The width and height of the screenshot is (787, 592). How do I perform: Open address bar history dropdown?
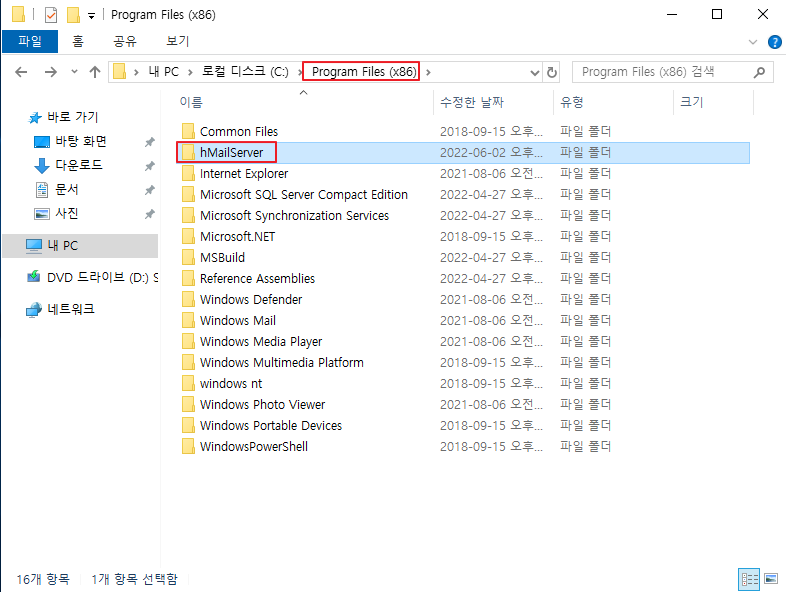(535, 73)
